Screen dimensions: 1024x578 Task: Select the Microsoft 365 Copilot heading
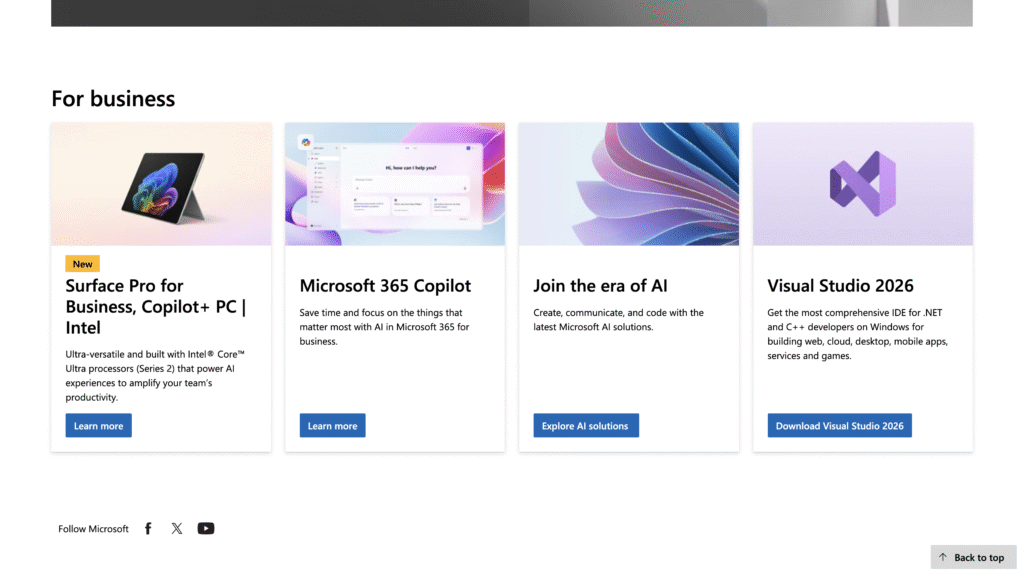click(x=385, y=286)
